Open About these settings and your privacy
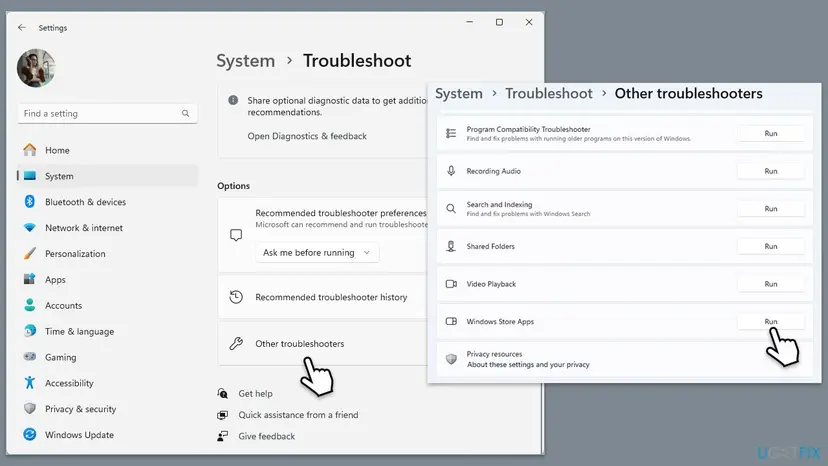The height and width of the screenshot is (466, 828). click(528, 365)
